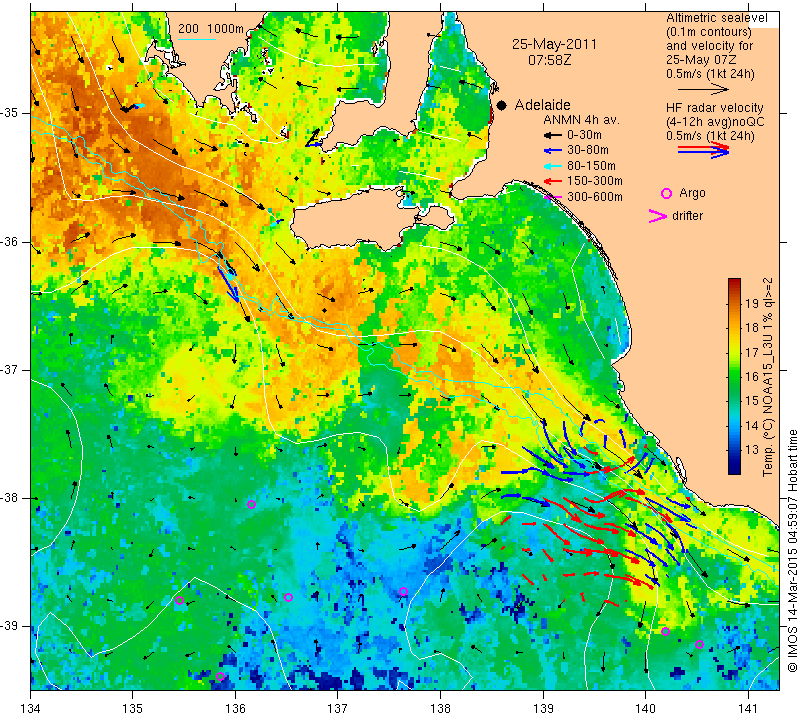Click the 30-80m depth label
The width and height of the screenshot is (800, 720).
coord(588,151)
